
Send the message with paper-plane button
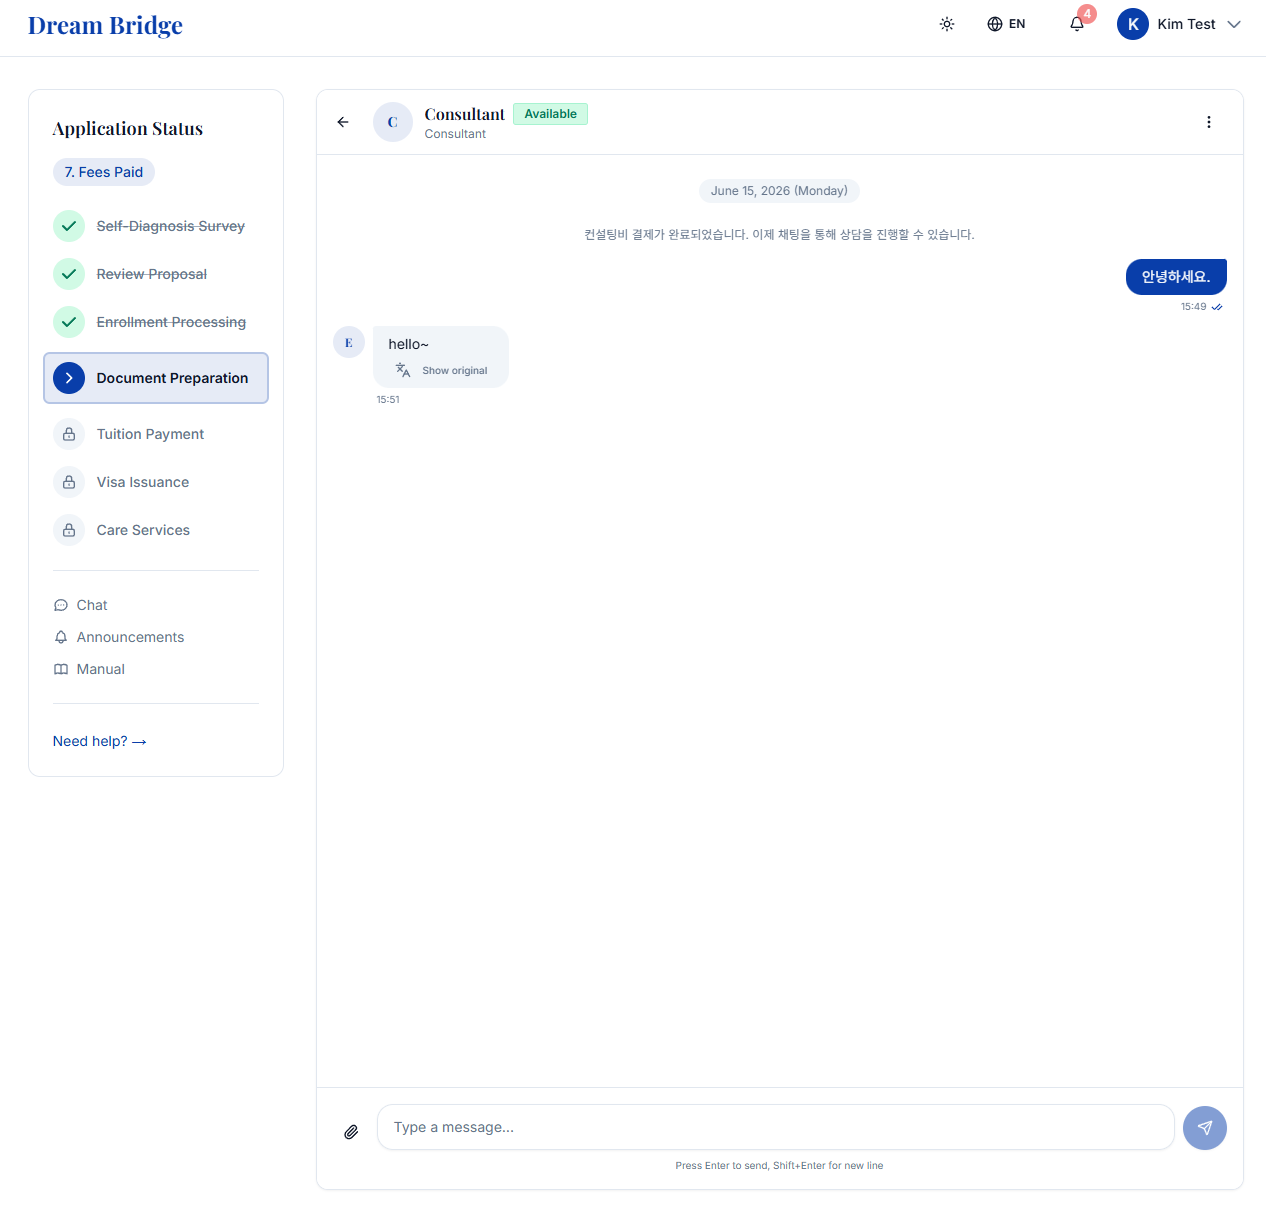[1205, 1128]
